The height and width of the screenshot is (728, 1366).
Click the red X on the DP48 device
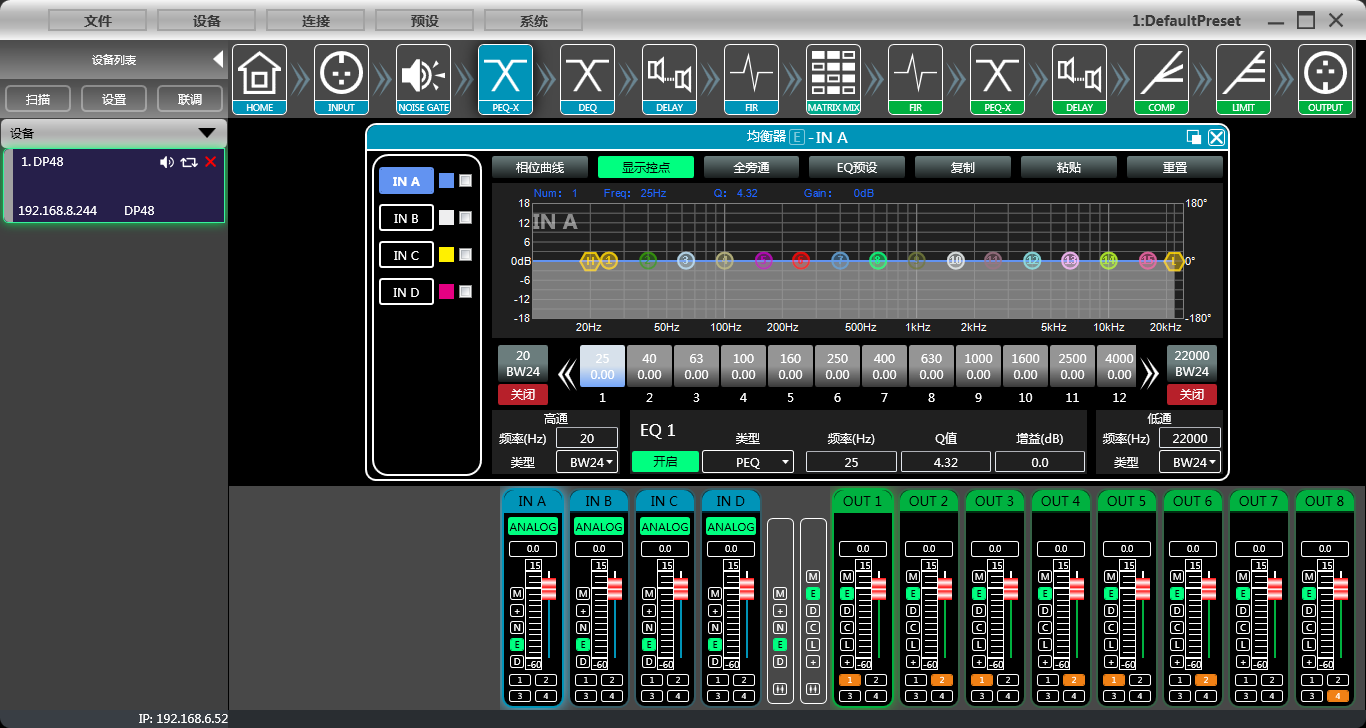(210, 162)
